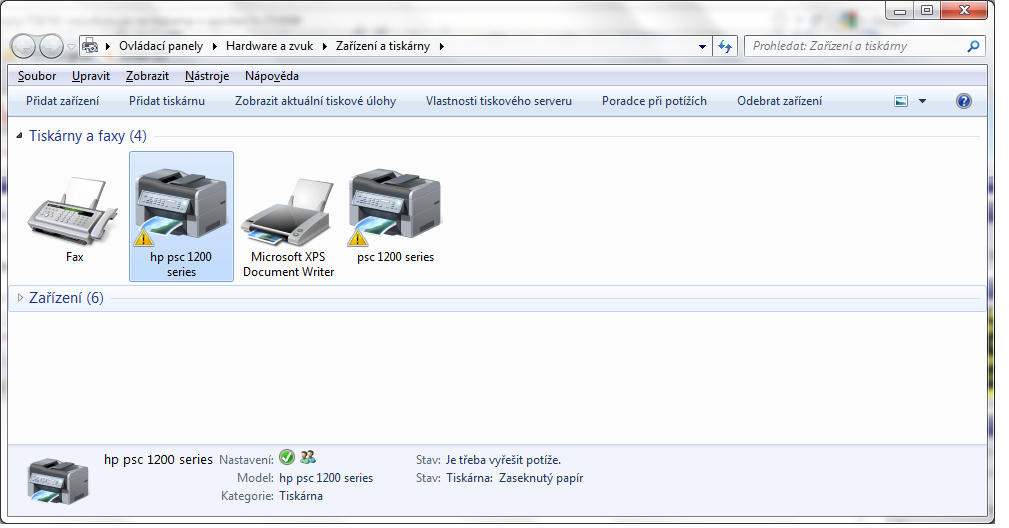Click the Je třeba vyřešit potíže status
The image size is (1009, 528).
pos(503,460)
